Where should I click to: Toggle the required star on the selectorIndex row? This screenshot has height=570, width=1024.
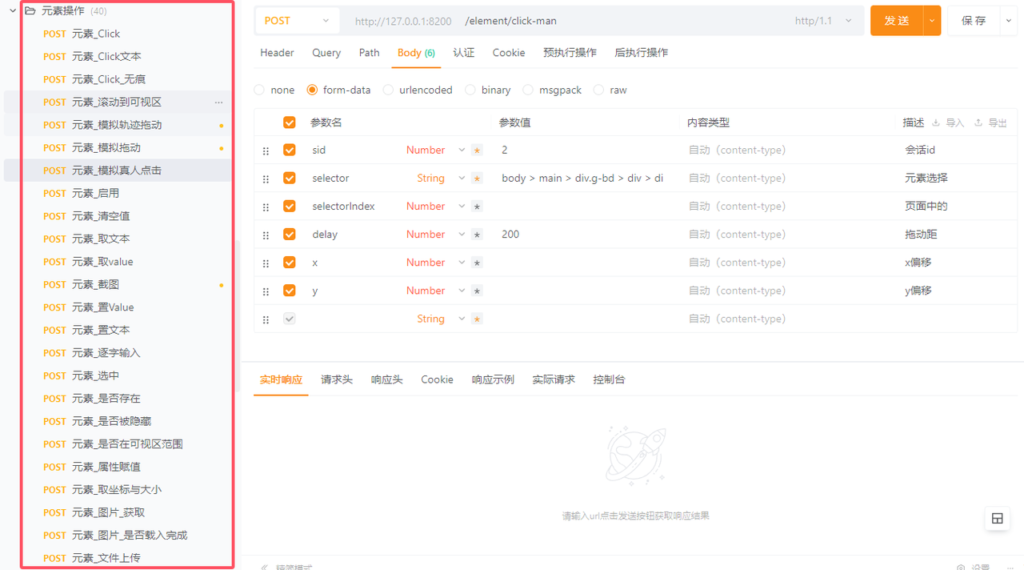point(477,206)
